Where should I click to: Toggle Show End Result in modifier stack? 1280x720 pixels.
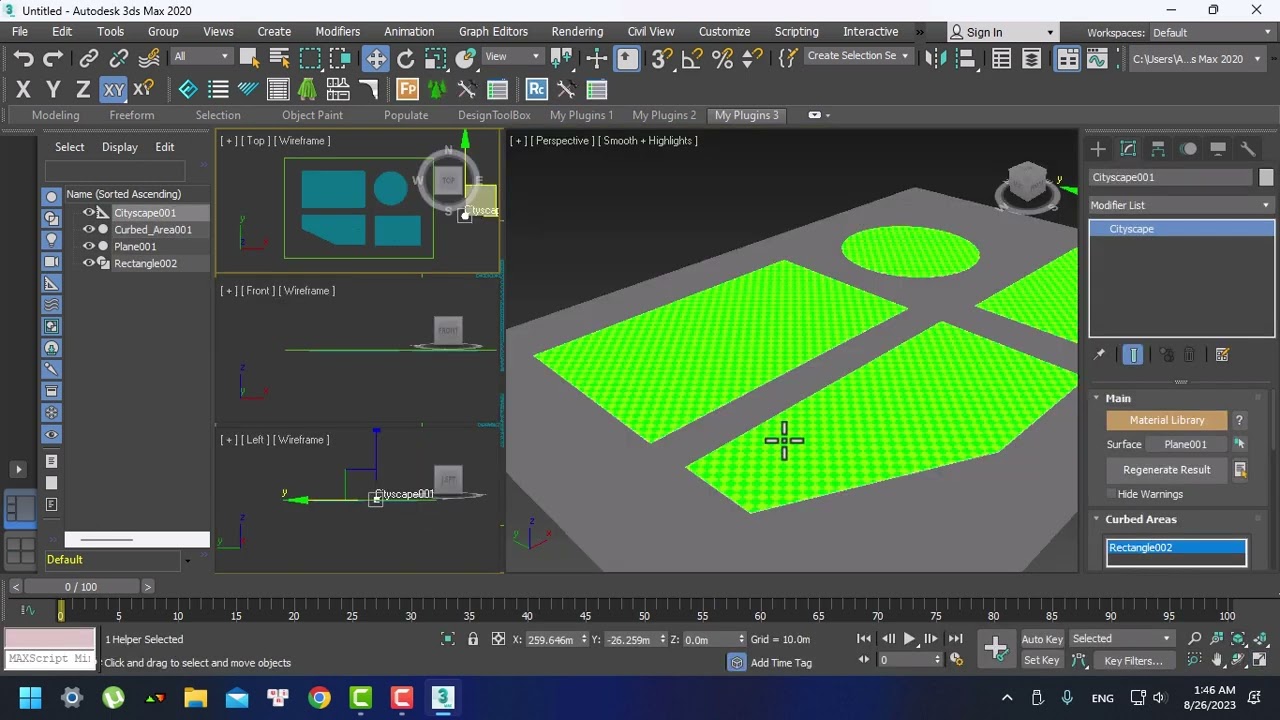(x=1133, y=355)
